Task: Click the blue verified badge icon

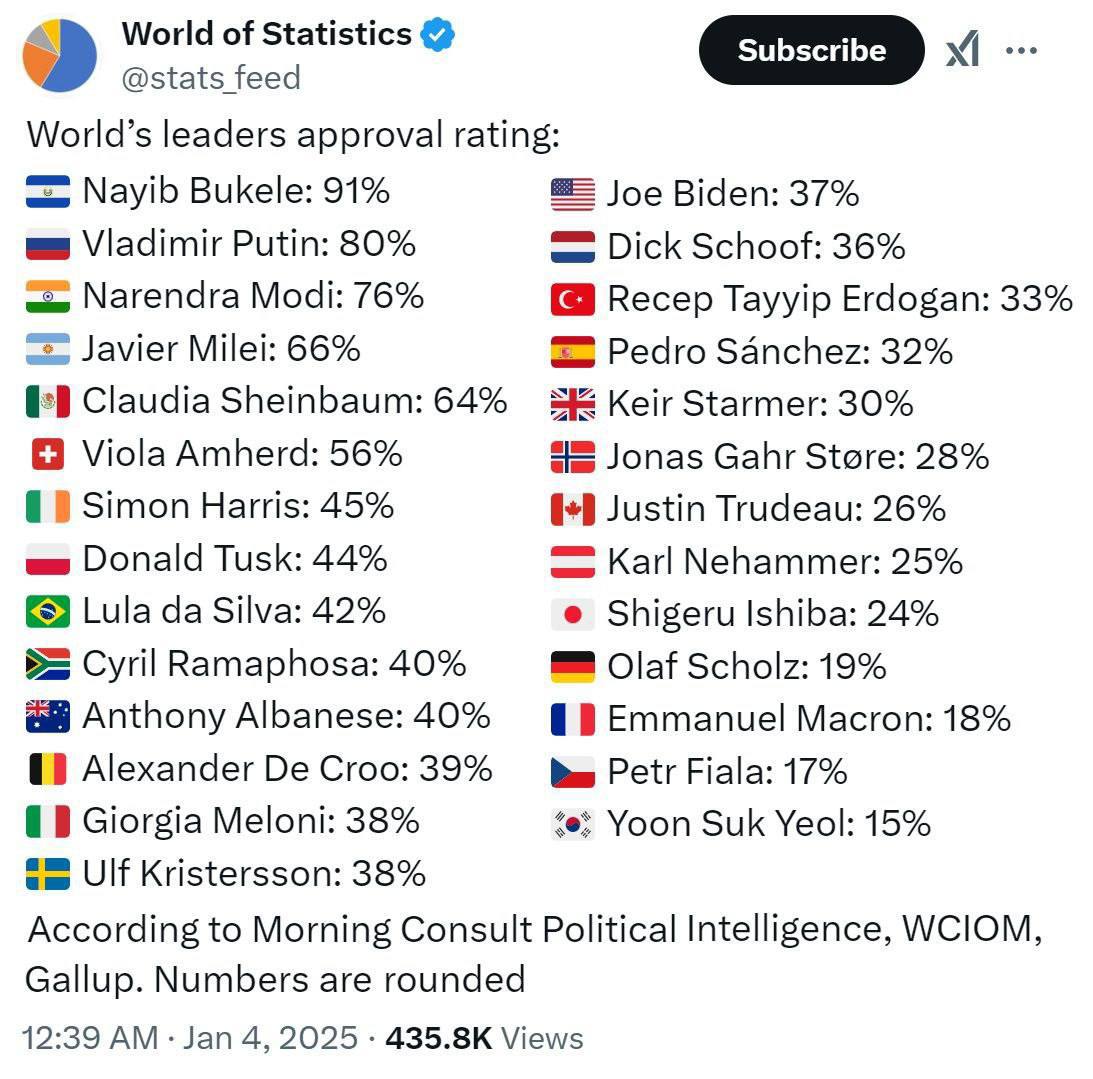Action: point(438,35)
